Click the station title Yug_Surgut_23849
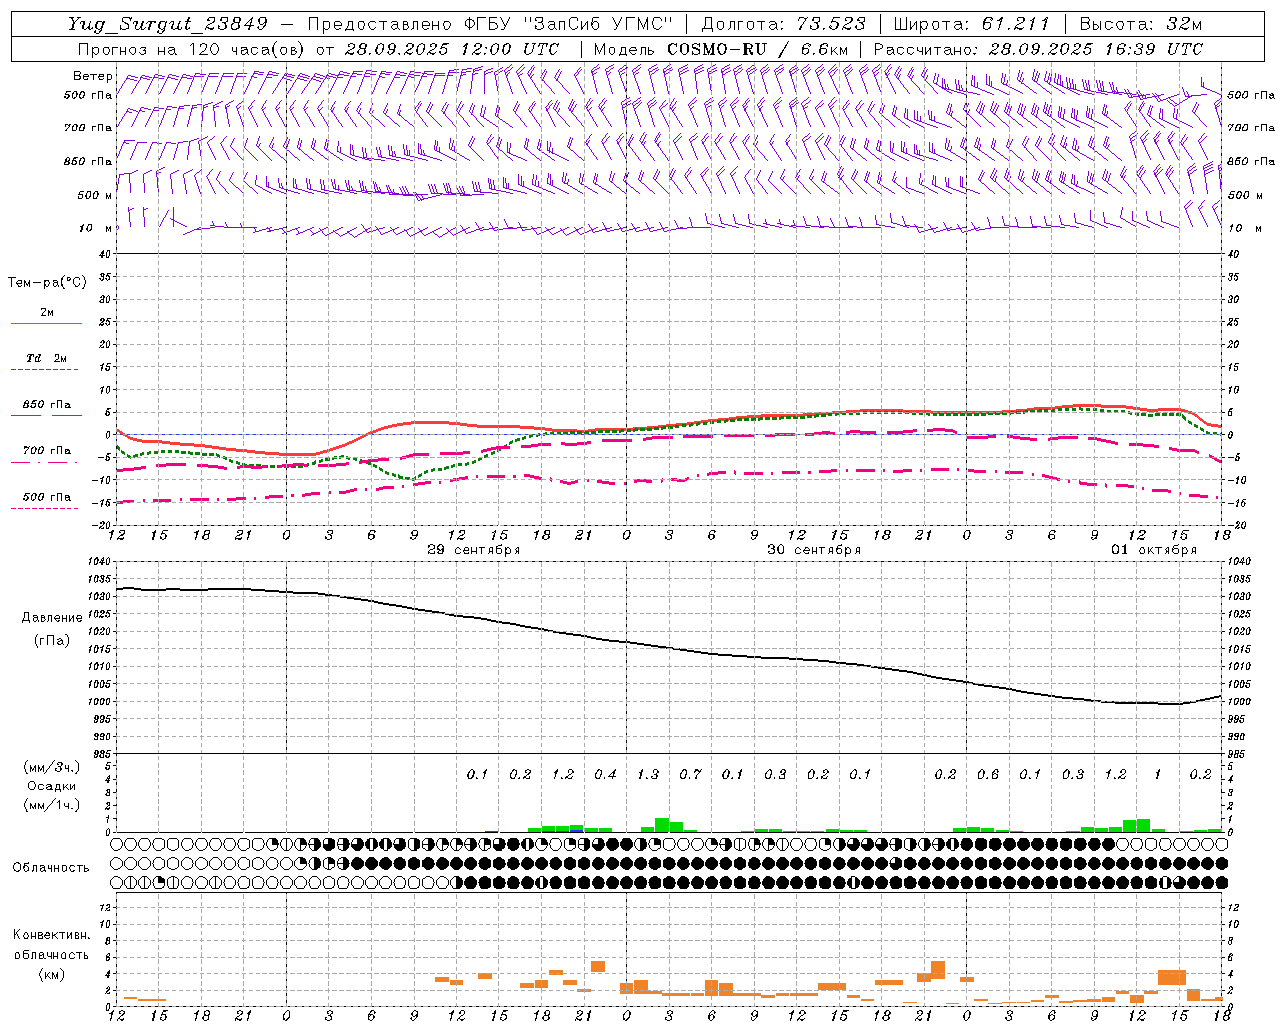1280x1024 pixels. click(168, 24)
